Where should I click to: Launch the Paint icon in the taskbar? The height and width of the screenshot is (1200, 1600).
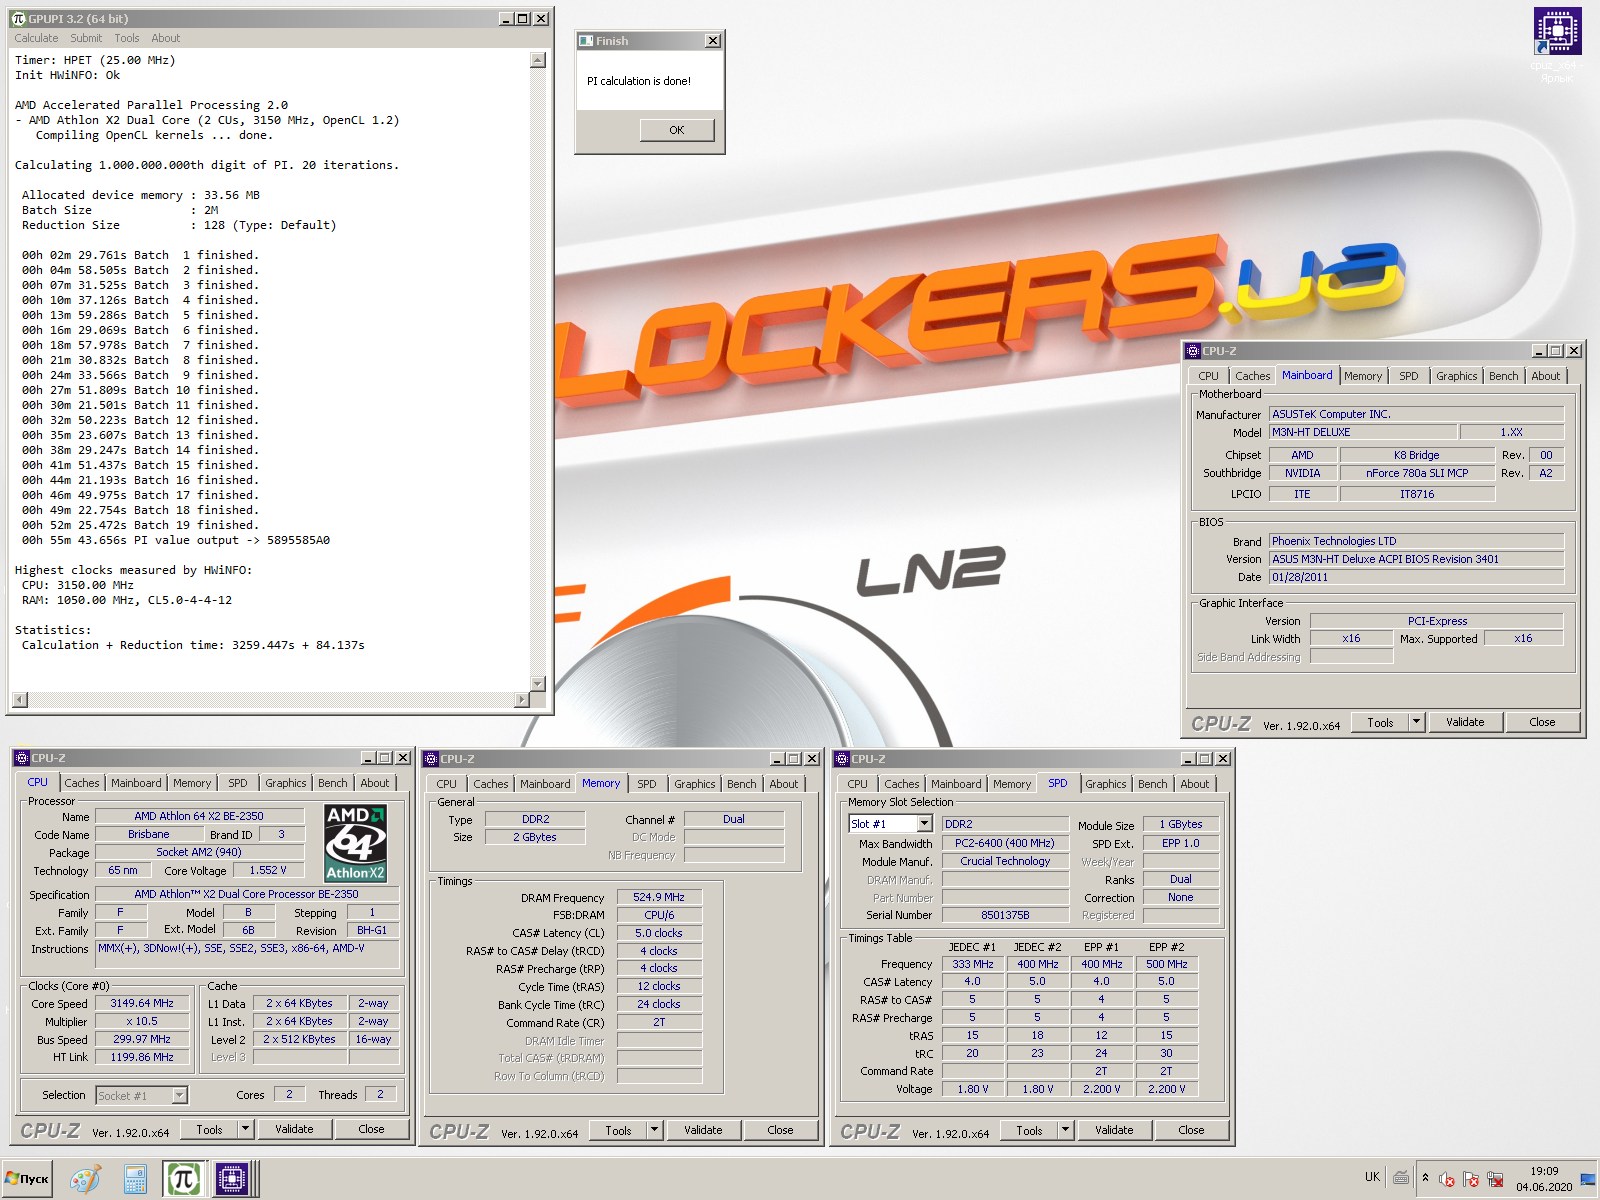tap(85, 1179)
